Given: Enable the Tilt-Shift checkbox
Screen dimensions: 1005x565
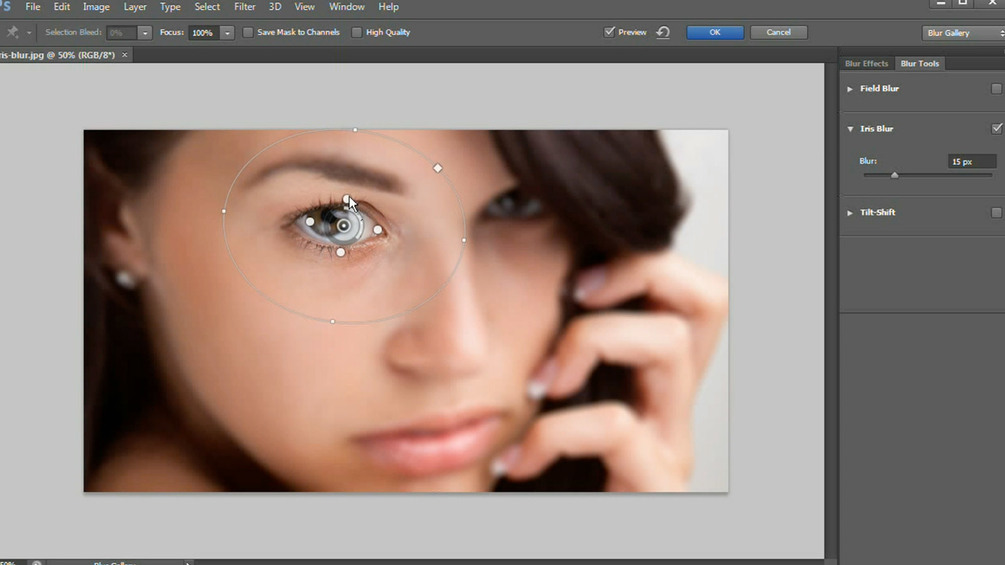Looking at the screenshot, I should pyautogui.click(x=996, y=212).
